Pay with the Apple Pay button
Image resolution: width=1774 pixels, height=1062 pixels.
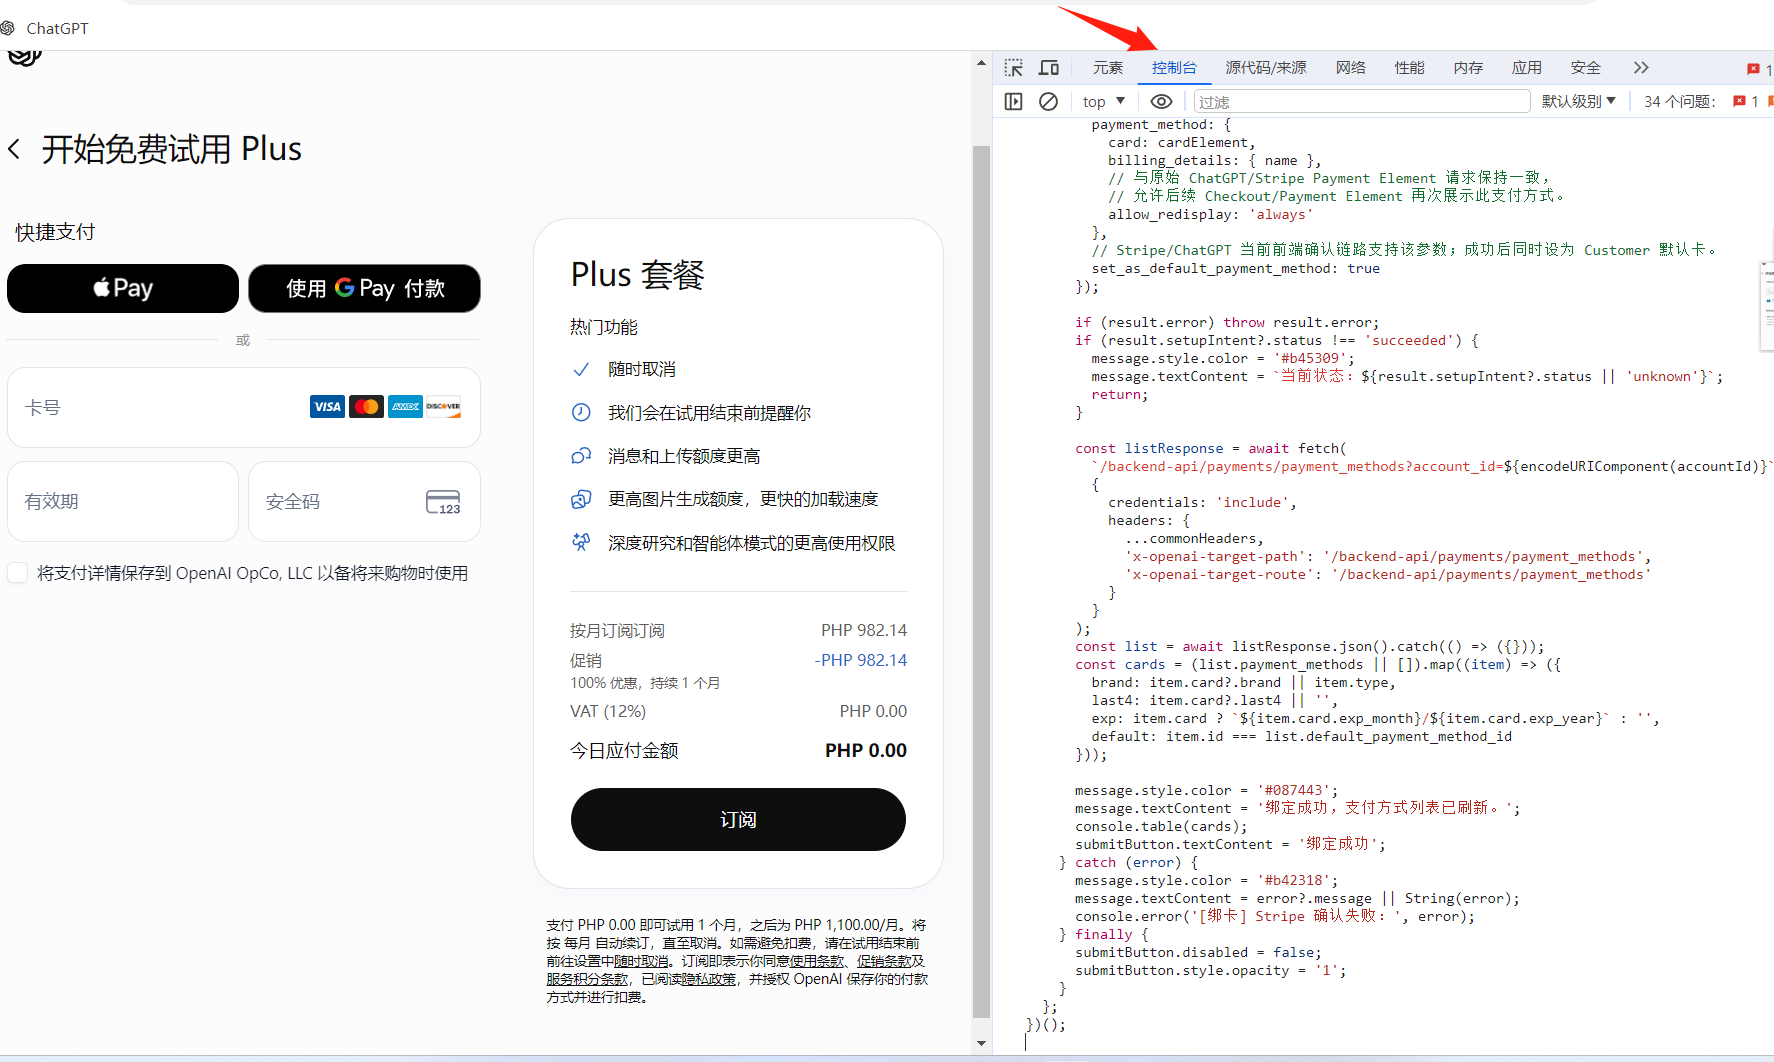[123, 288]
